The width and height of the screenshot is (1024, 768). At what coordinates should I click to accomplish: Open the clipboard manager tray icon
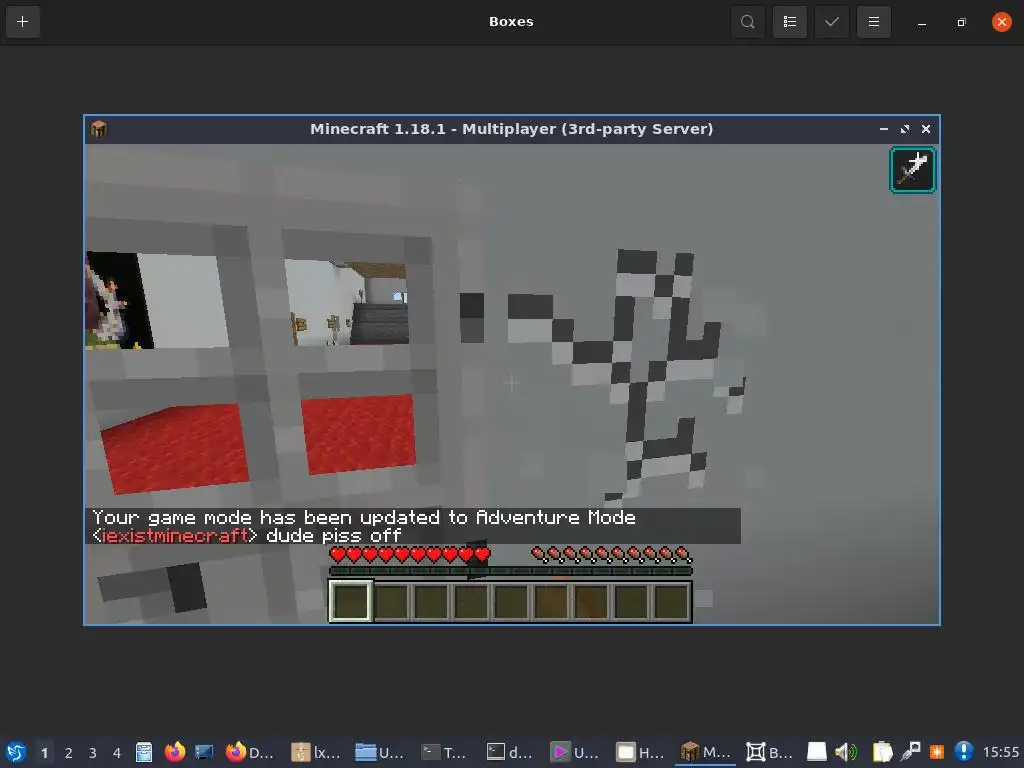pos(882,752)
